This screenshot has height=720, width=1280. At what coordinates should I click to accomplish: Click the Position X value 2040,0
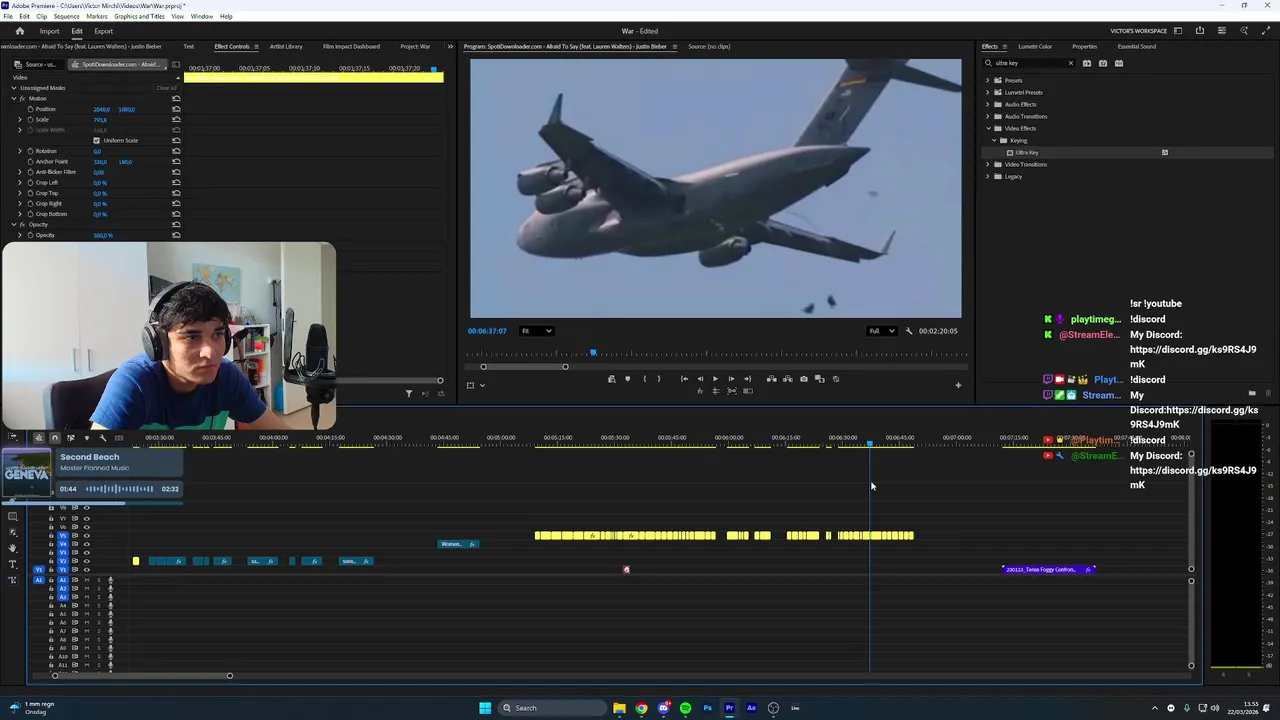(101, 109)
